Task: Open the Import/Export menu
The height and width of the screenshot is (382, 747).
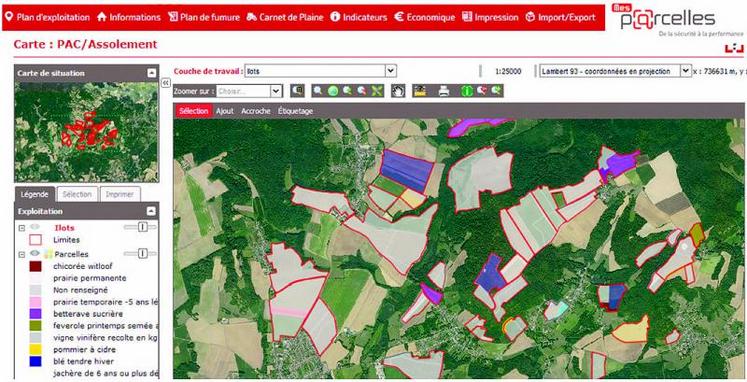Action: [560, 17]
